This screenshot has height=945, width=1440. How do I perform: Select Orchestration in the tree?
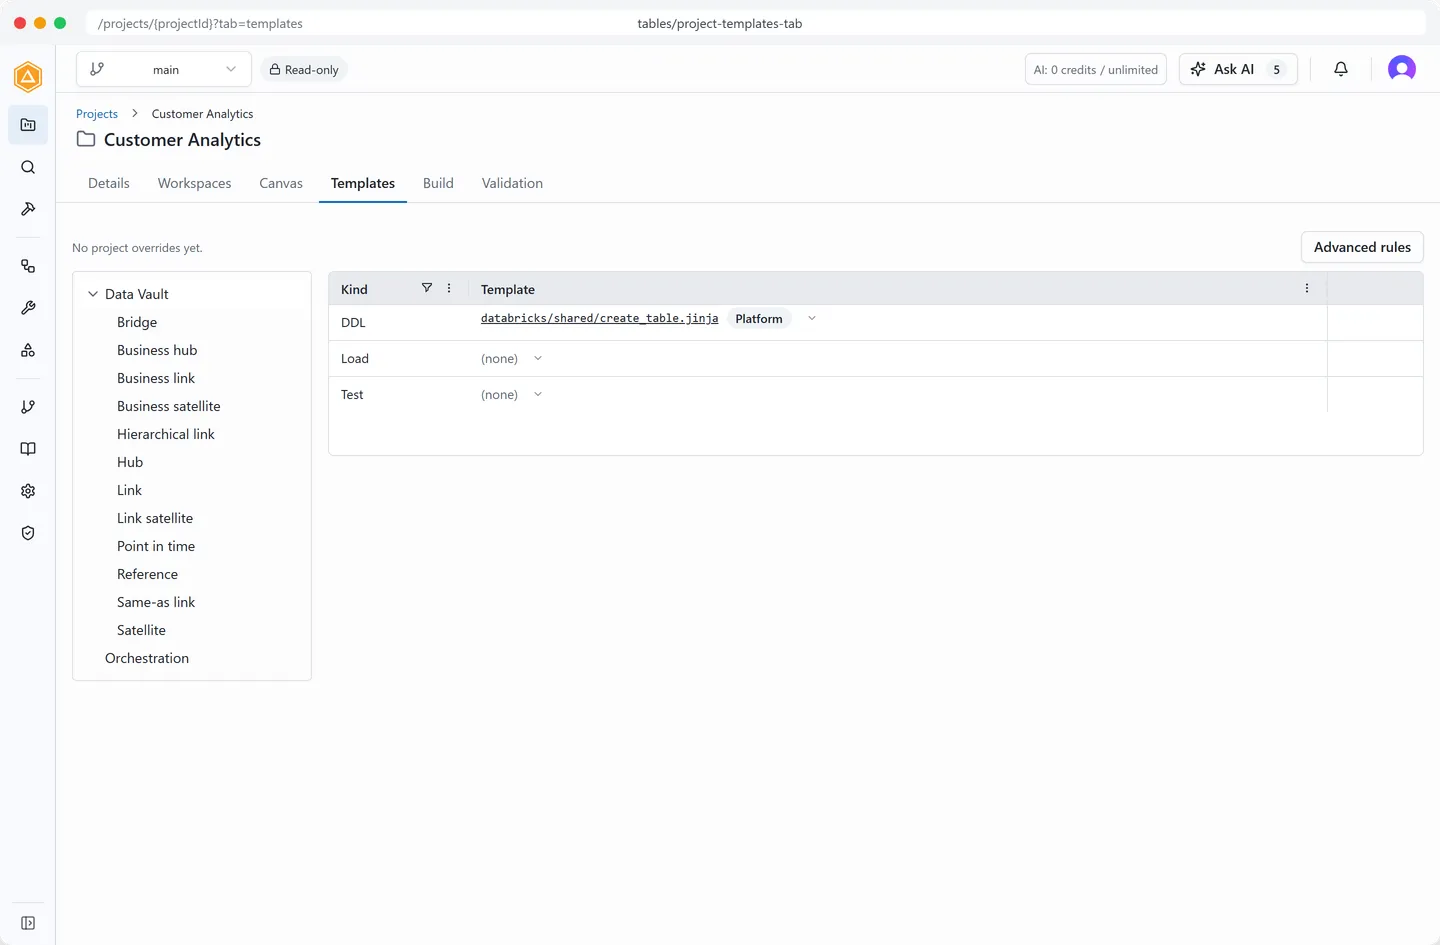tap(147, 658)
